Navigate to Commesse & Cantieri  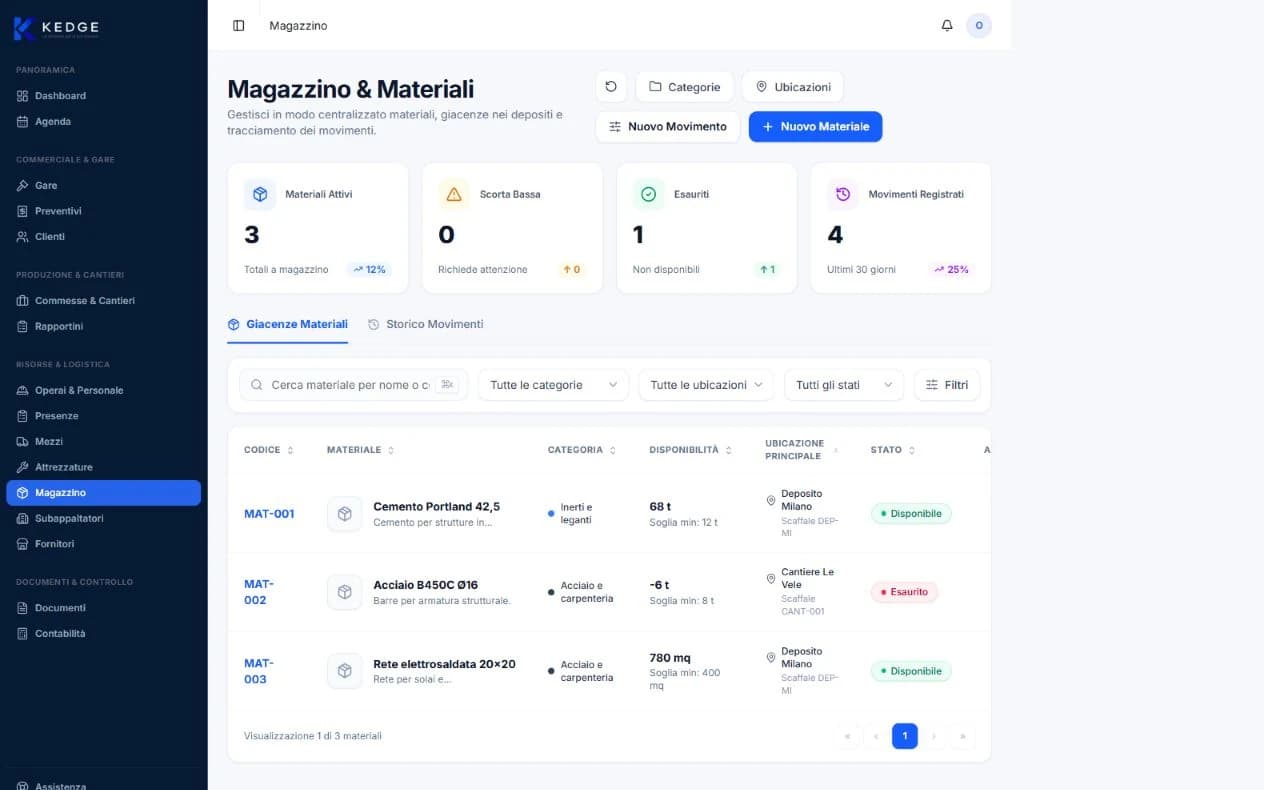click(103, 301)
